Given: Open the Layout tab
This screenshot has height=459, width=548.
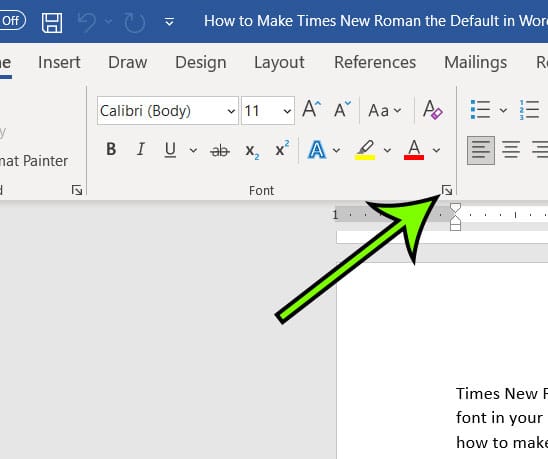Looking at the screenshot, I should tap(279, 63).
